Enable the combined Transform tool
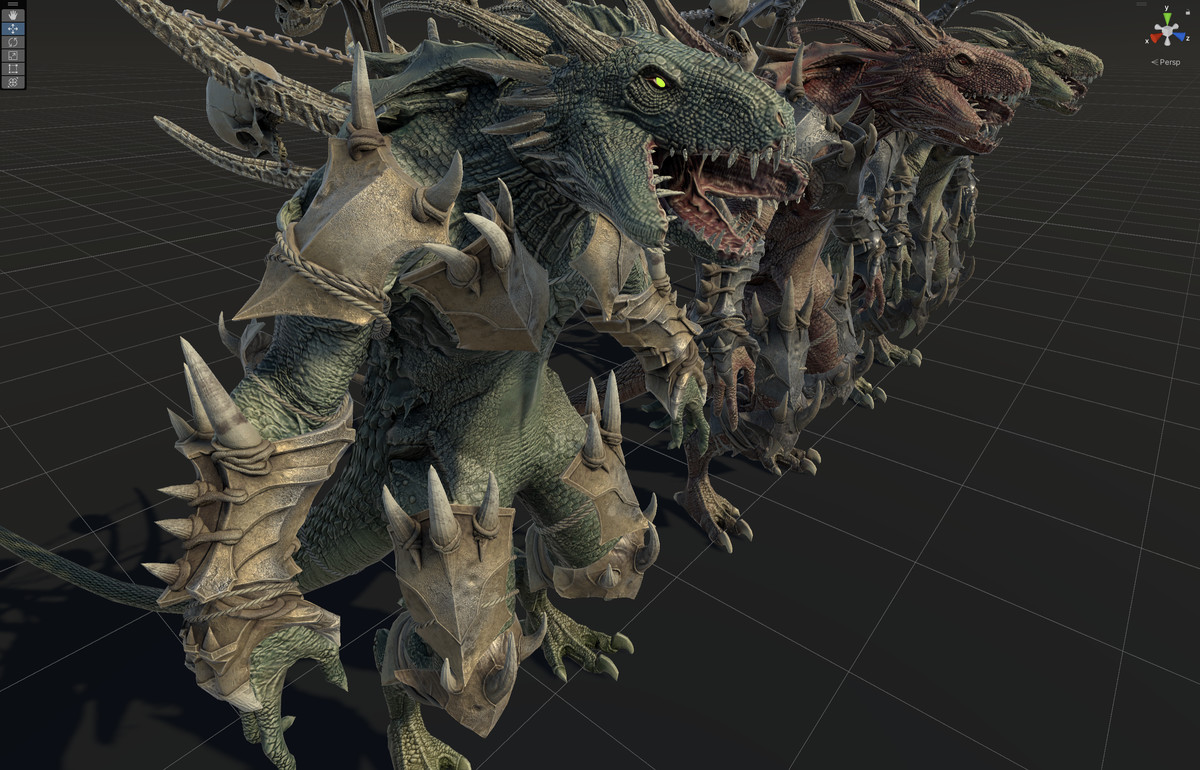 [13, 82]
